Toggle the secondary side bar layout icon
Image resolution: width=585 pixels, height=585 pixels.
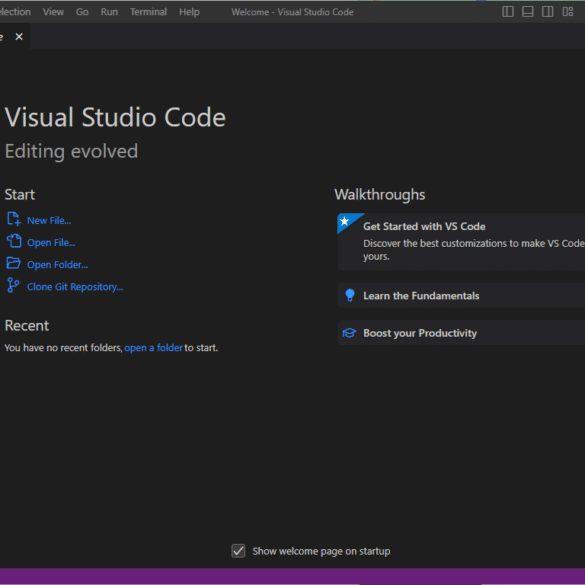pos(547,12)
